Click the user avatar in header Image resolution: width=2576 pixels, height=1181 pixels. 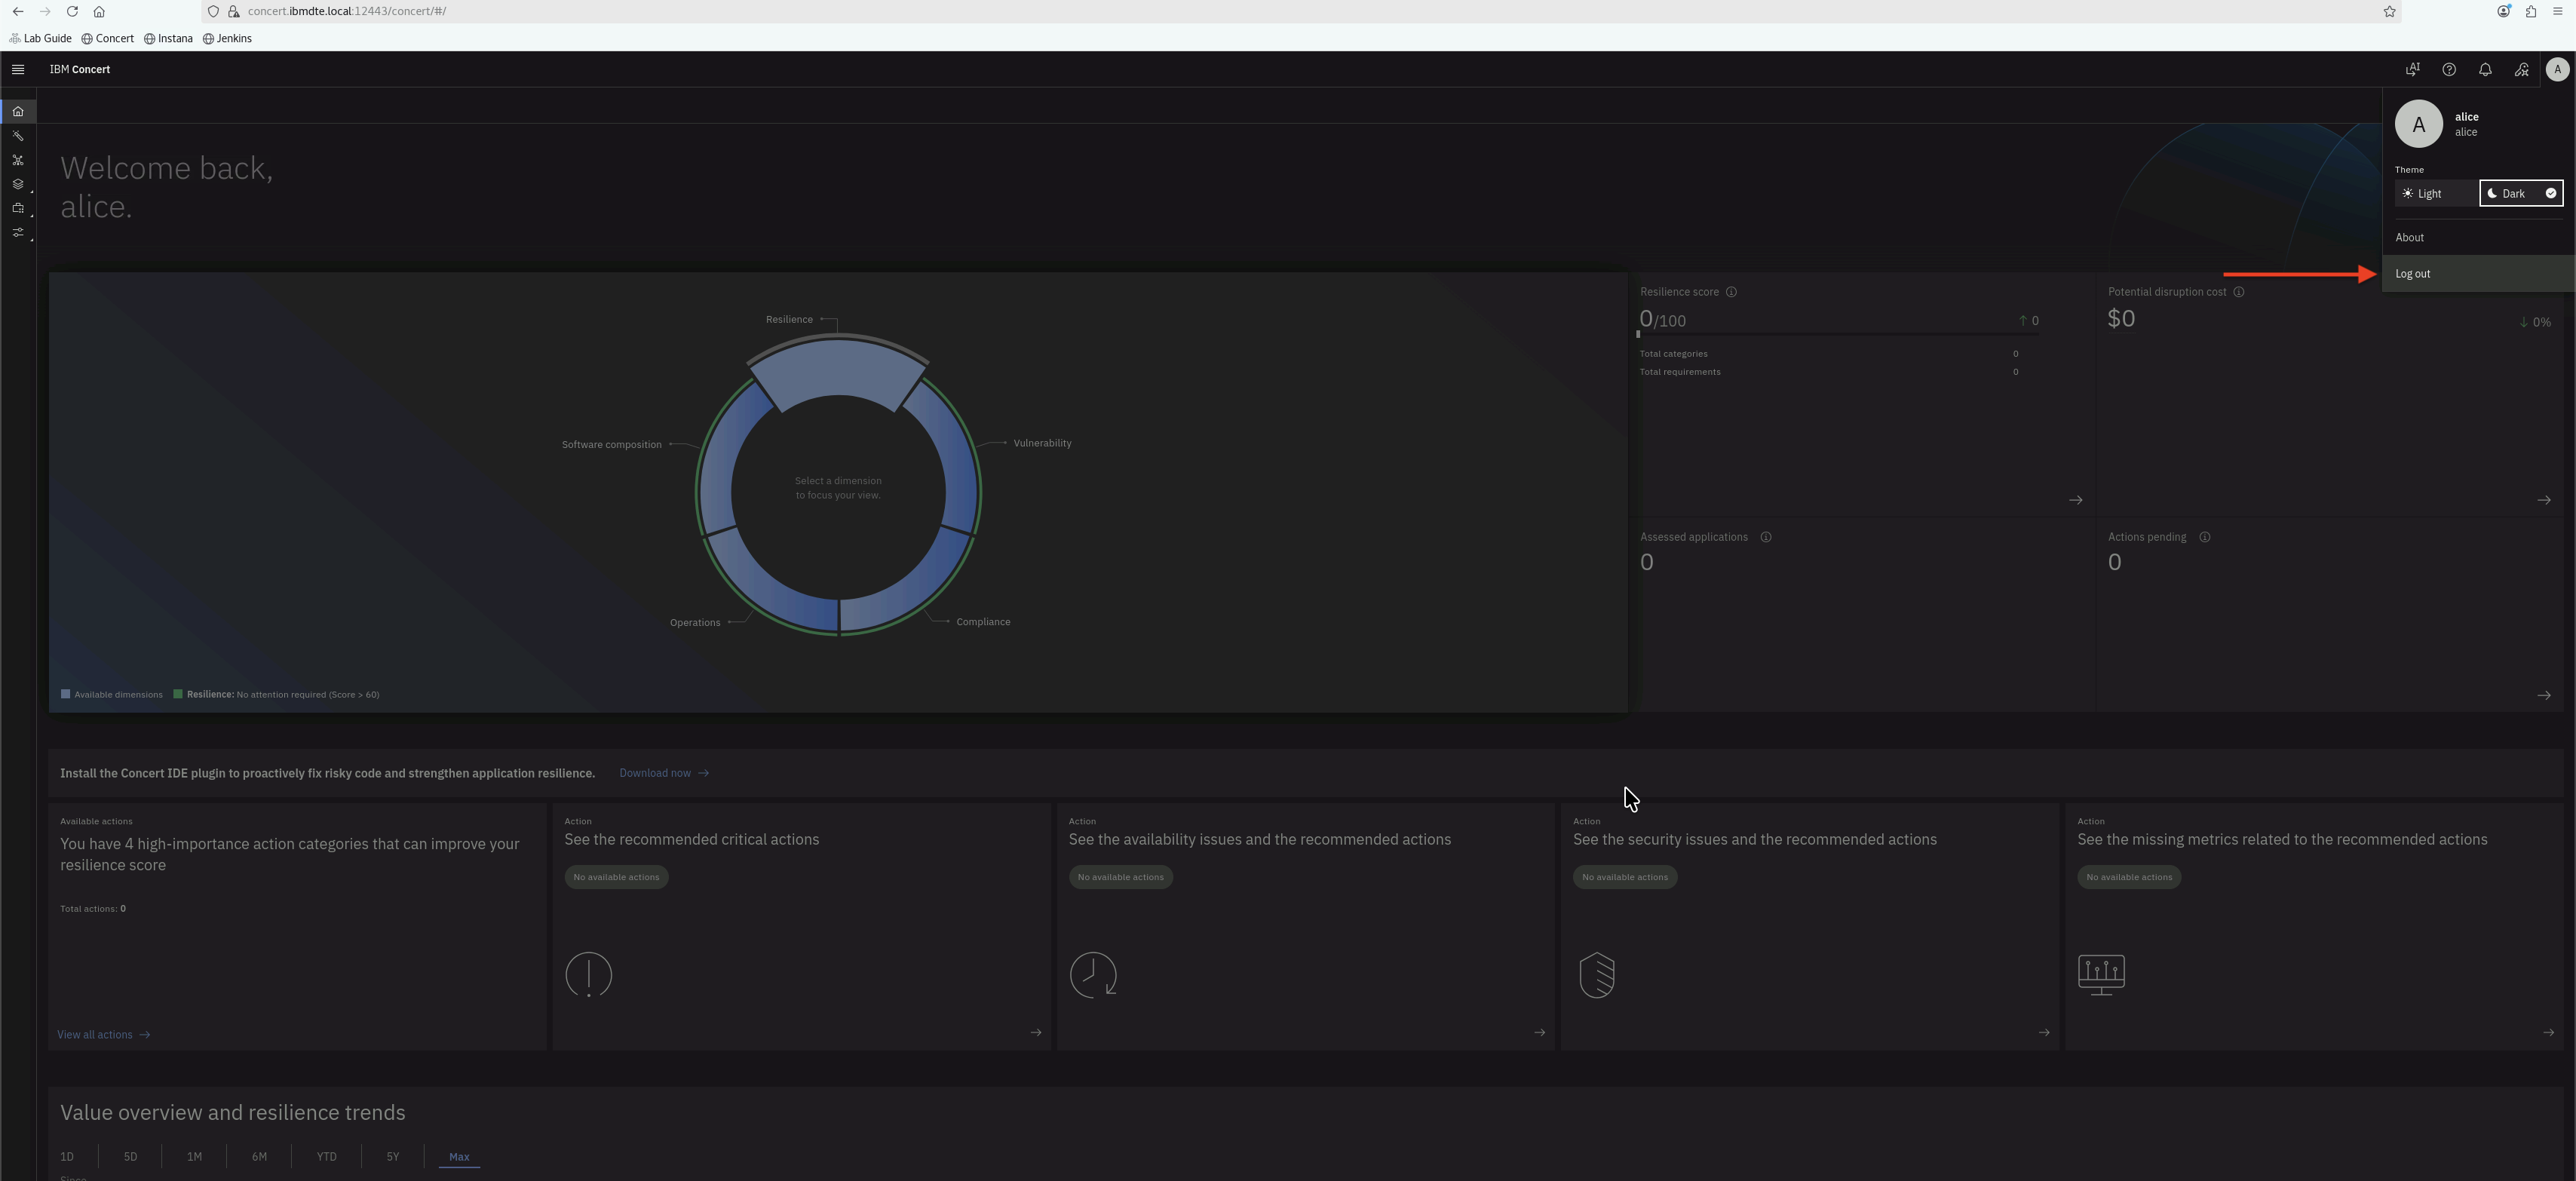point(2557,69)
